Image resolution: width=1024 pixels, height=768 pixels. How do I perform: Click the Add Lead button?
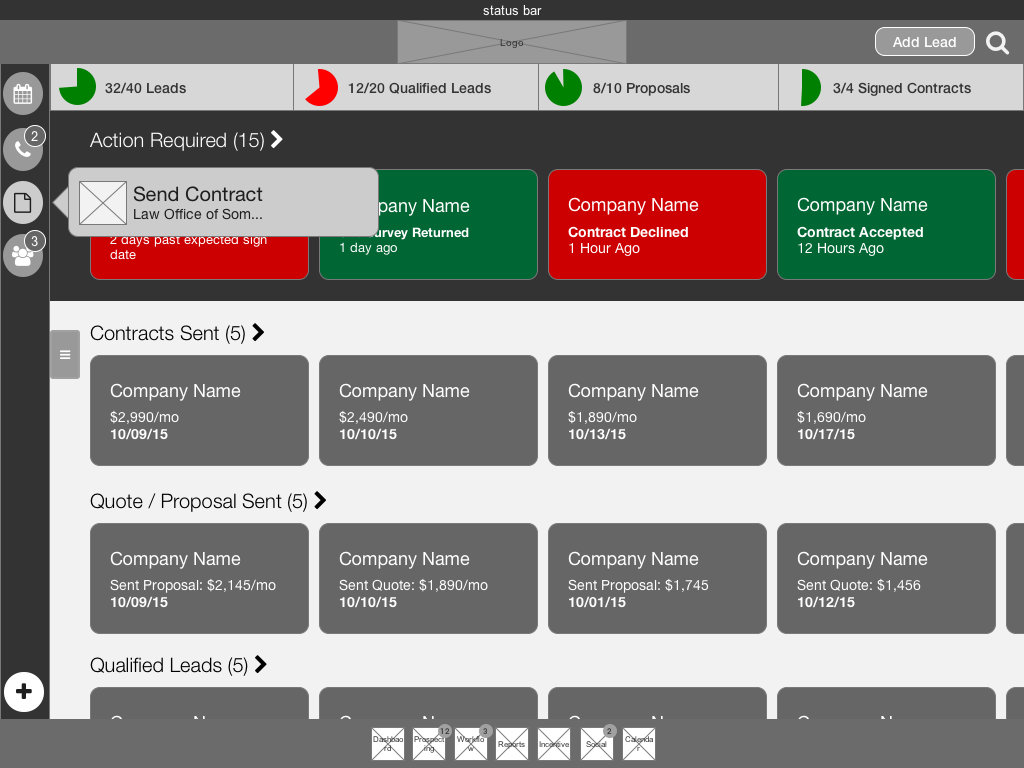(x=924, y=42)
